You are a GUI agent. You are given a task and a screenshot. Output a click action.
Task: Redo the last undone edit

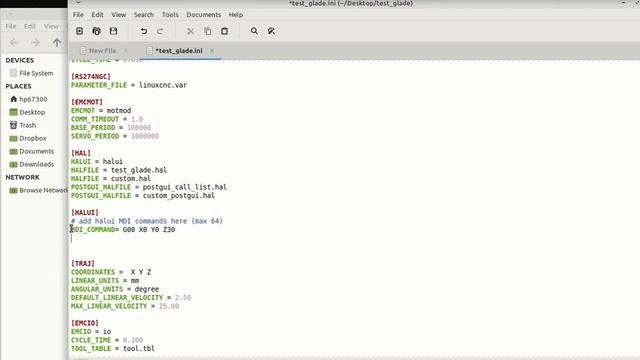(x=160, y=31)
